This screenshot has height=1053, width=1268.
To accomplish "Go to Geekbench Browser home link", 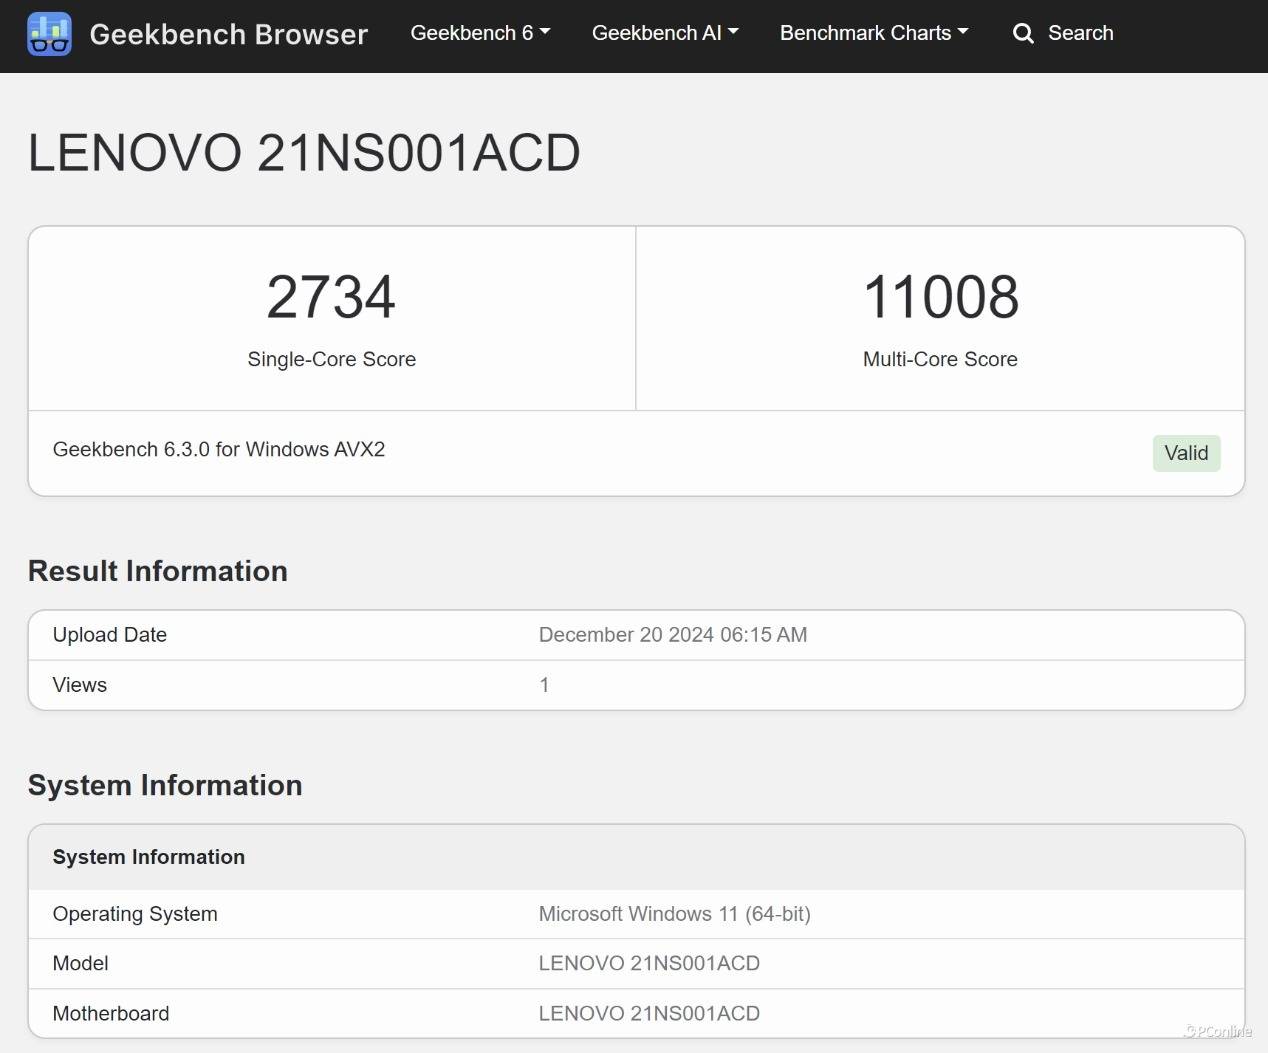I will coord(228,34).
